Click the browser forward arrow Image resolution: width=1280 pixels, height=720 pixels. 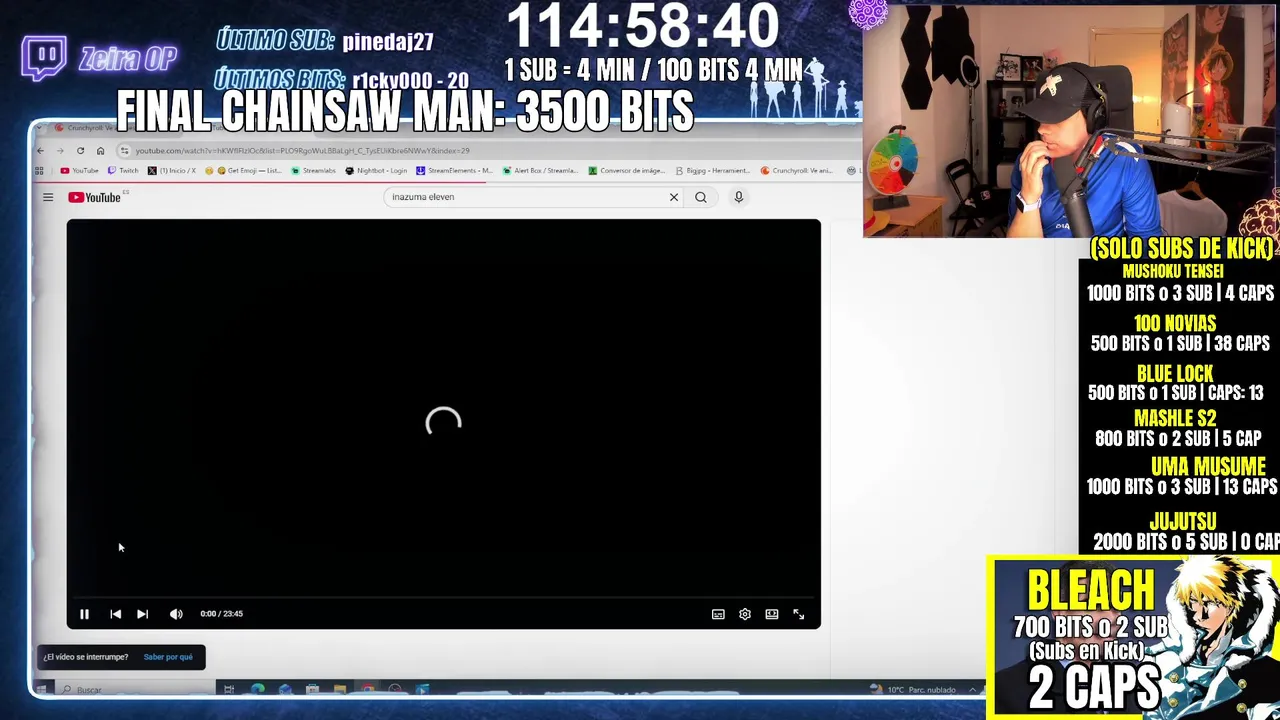[x=60, y=151]
